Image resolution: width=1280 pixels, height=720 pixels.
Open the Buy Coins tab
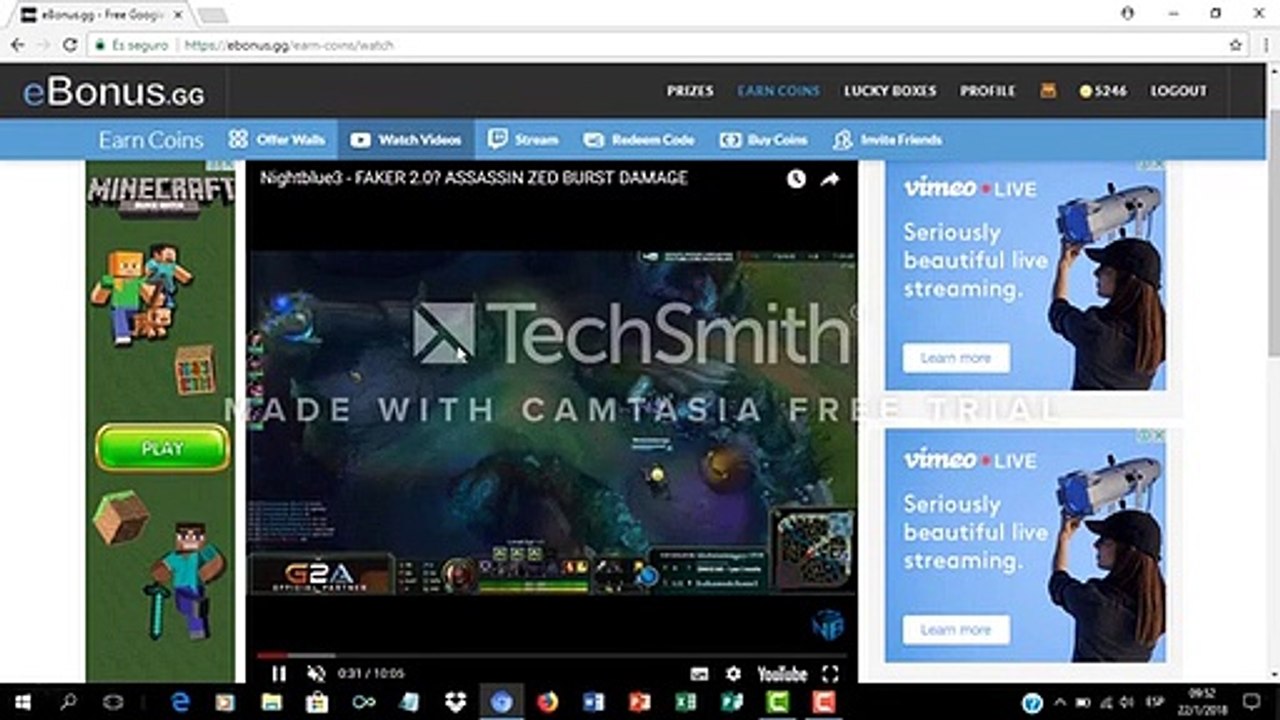(x=764, y=140)
